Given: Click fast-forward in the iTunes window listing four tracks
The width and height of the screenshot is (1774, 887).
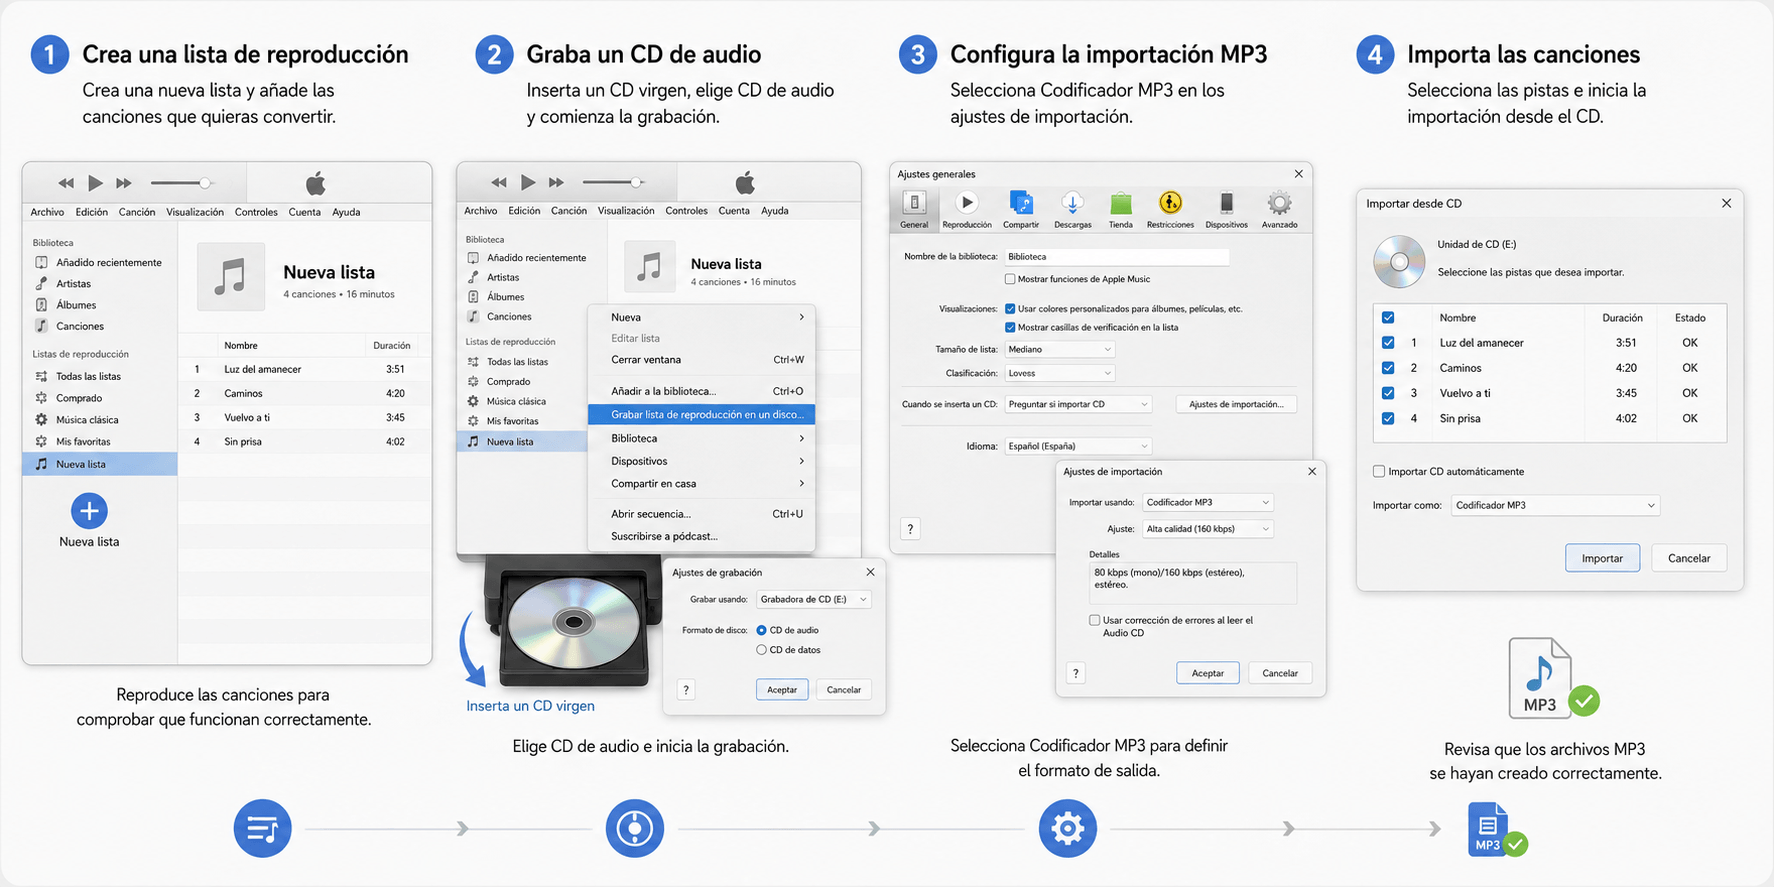Looking at the screenshot, I should tap(124, 183).
